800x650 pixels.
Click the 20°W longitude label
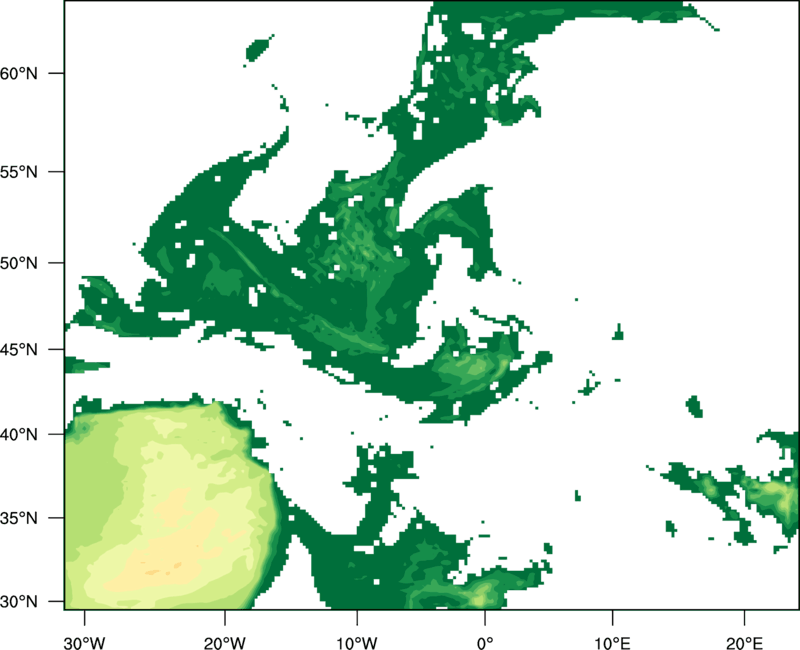[x=225, y=643]
